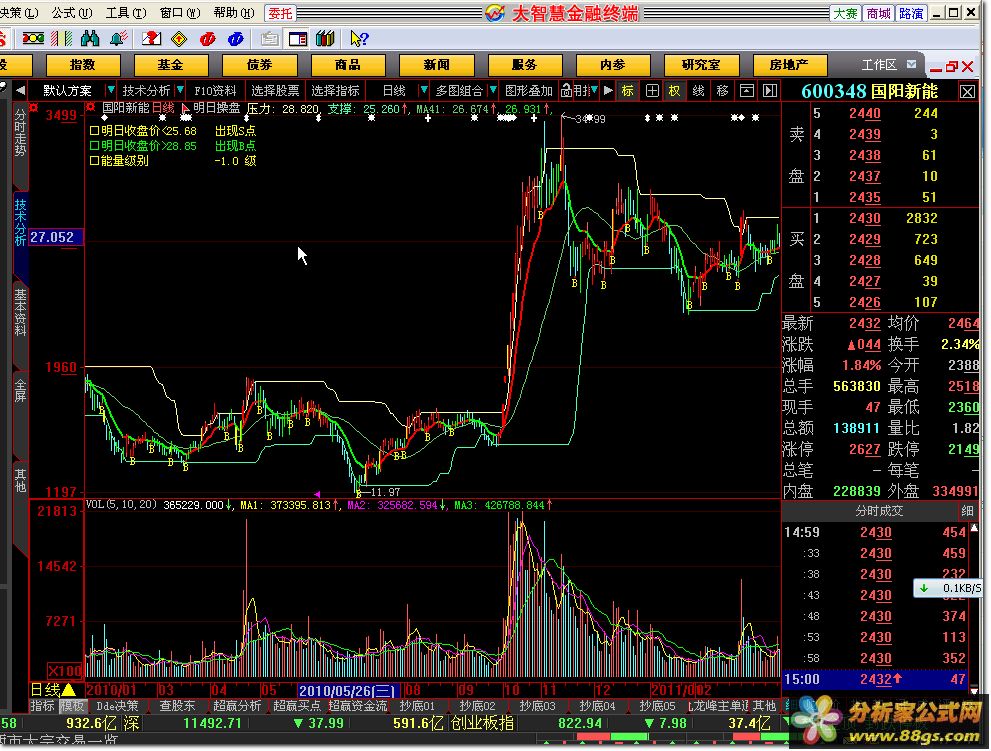Click the 债券 yellow button

(259, 64)
